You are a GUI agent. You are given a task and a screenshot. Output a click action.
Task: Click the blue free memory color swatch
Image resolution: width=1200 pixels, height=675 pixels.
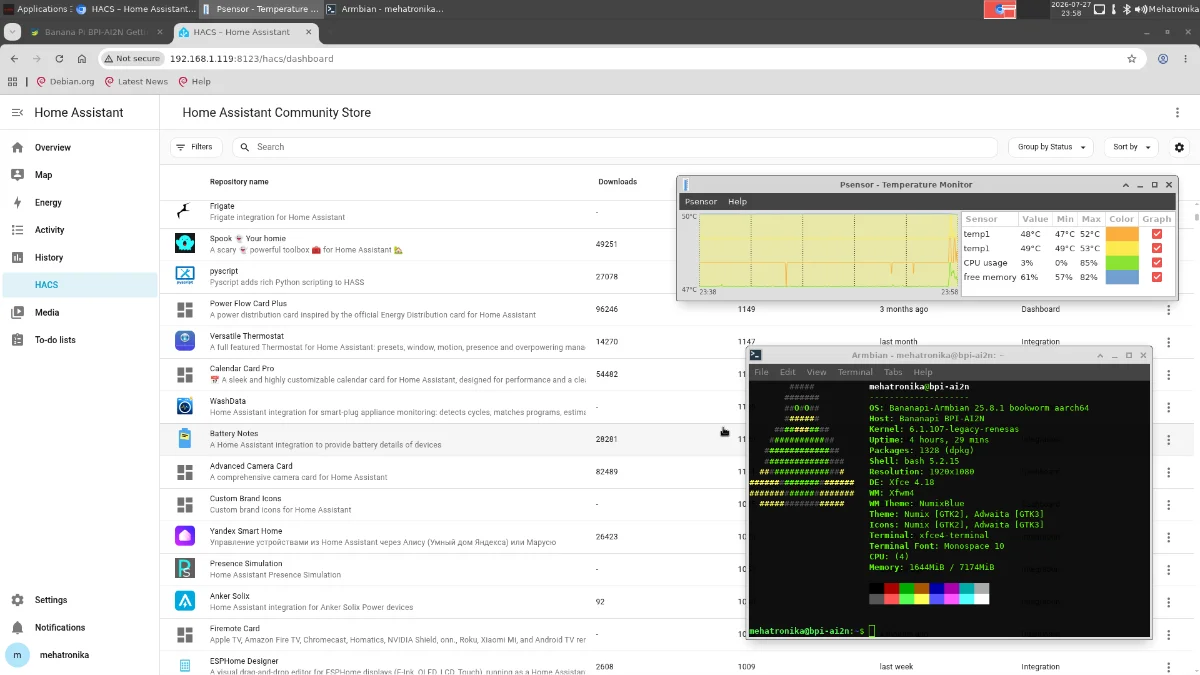coord(1122,277)
